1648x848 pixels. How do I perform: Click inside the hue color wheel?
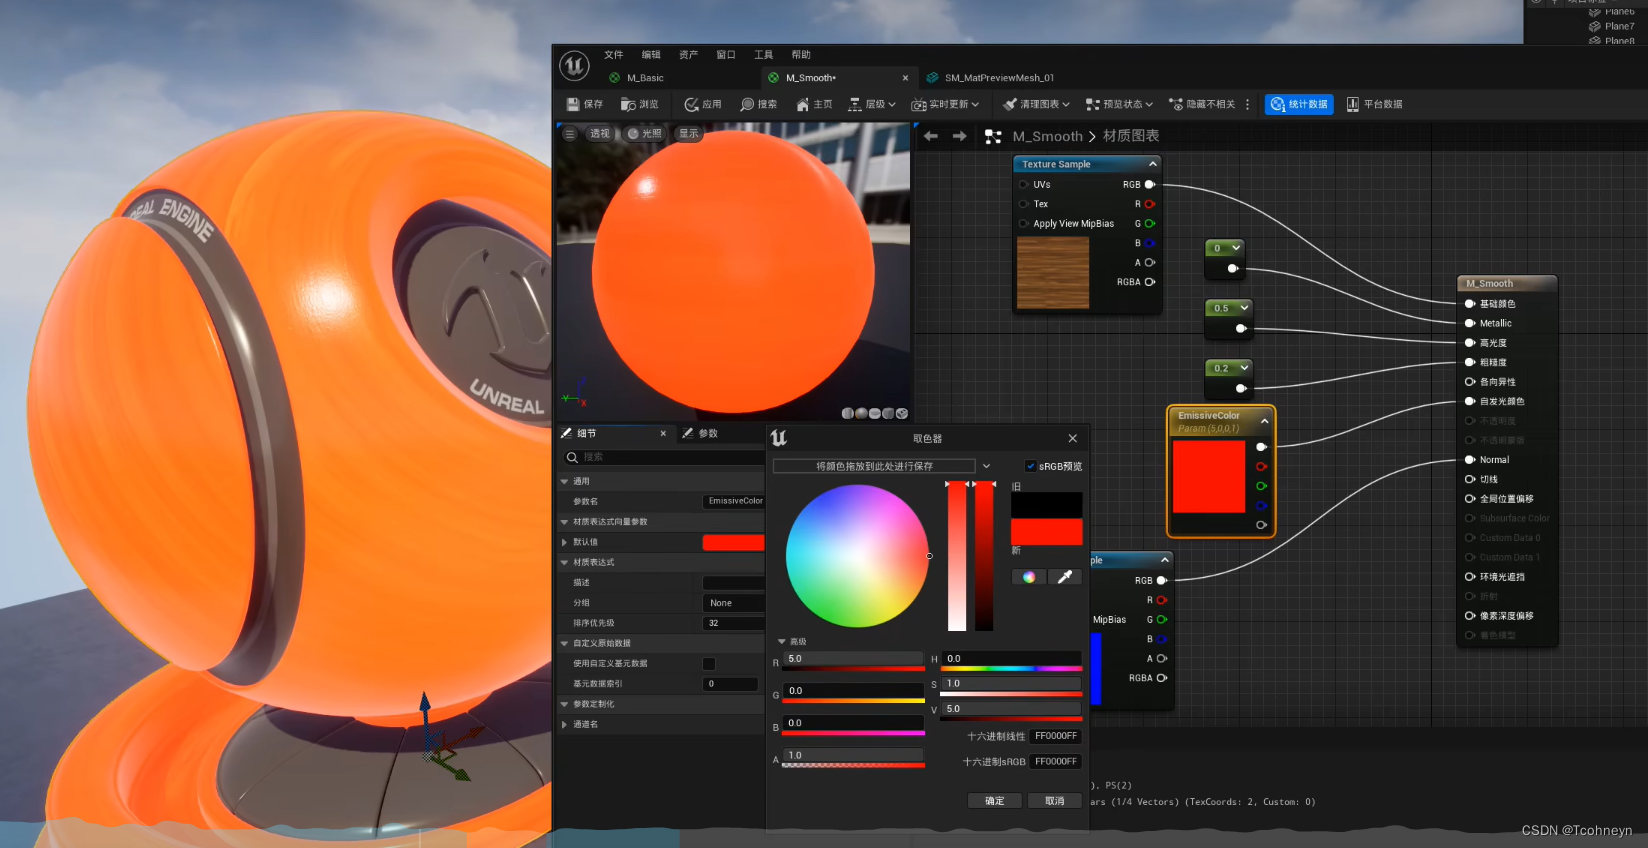coord(857,556)
